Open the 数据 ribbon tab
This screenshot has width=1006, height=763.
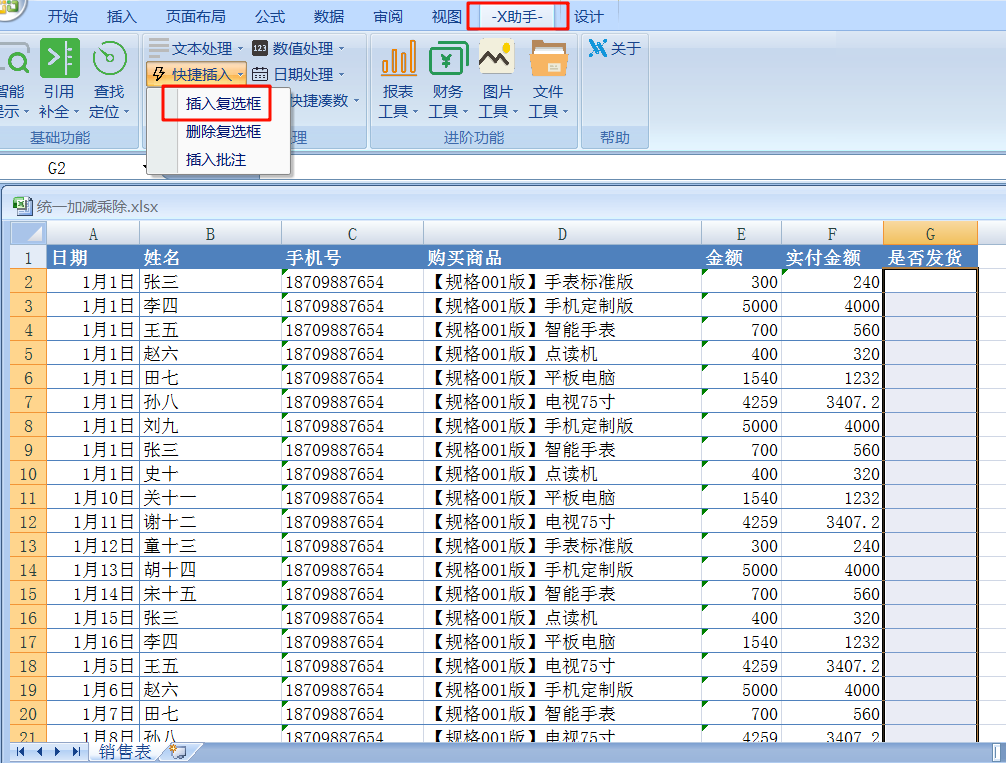328,16
